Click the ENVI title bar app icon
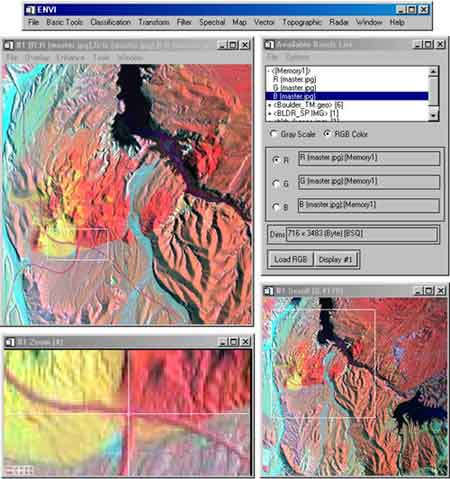 (x=30, y=10)
